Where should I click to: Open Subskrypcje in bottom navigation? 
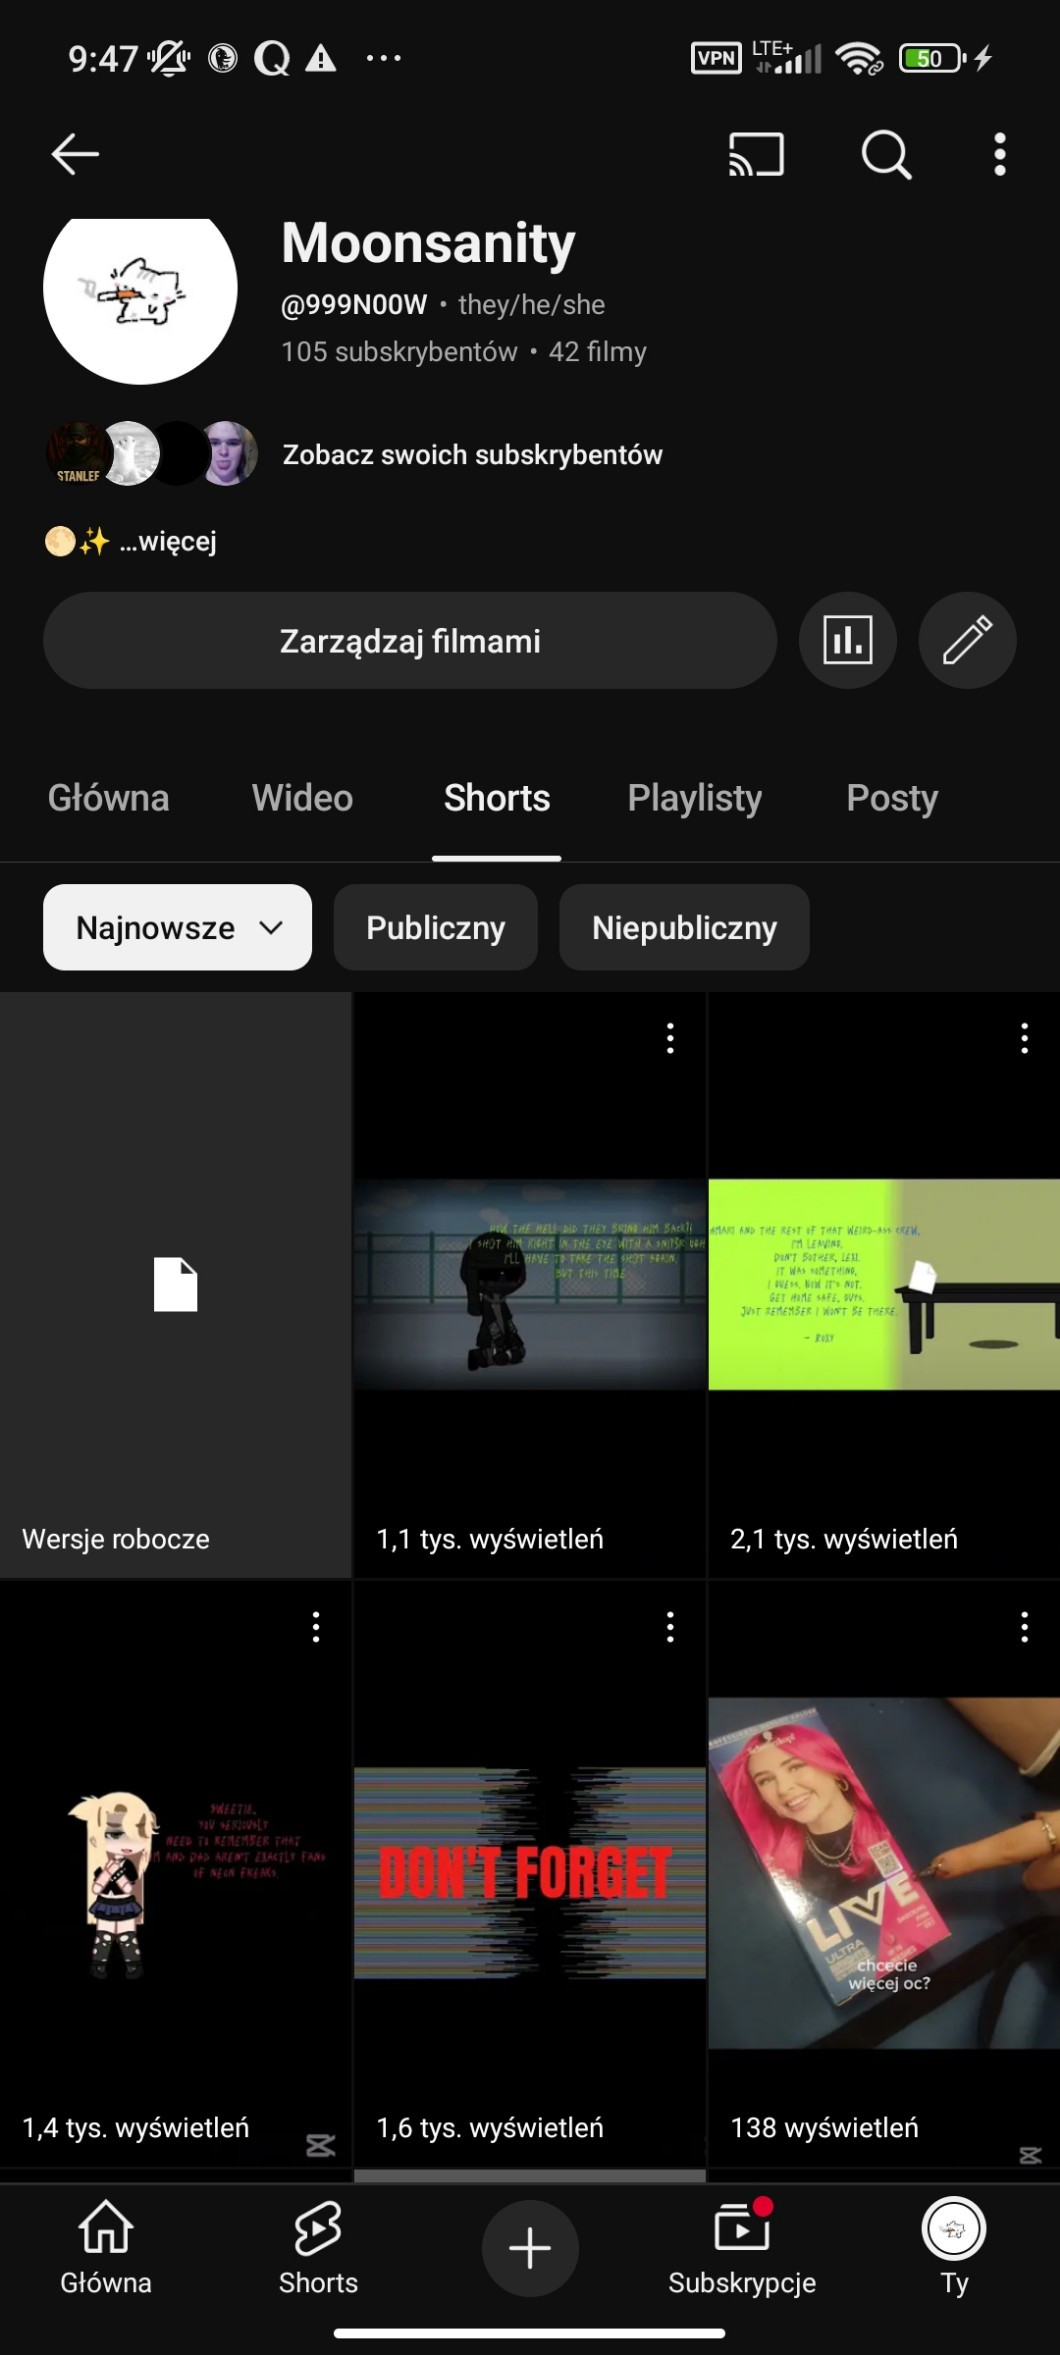coord(742,2249)
